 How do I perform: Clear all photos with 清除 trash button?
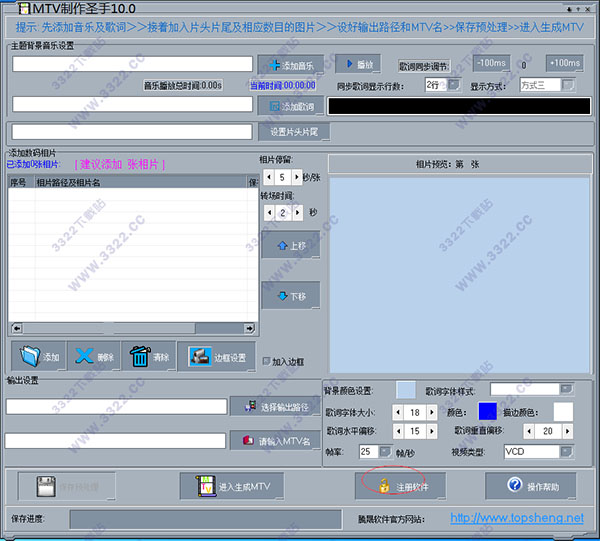point(149,357)
